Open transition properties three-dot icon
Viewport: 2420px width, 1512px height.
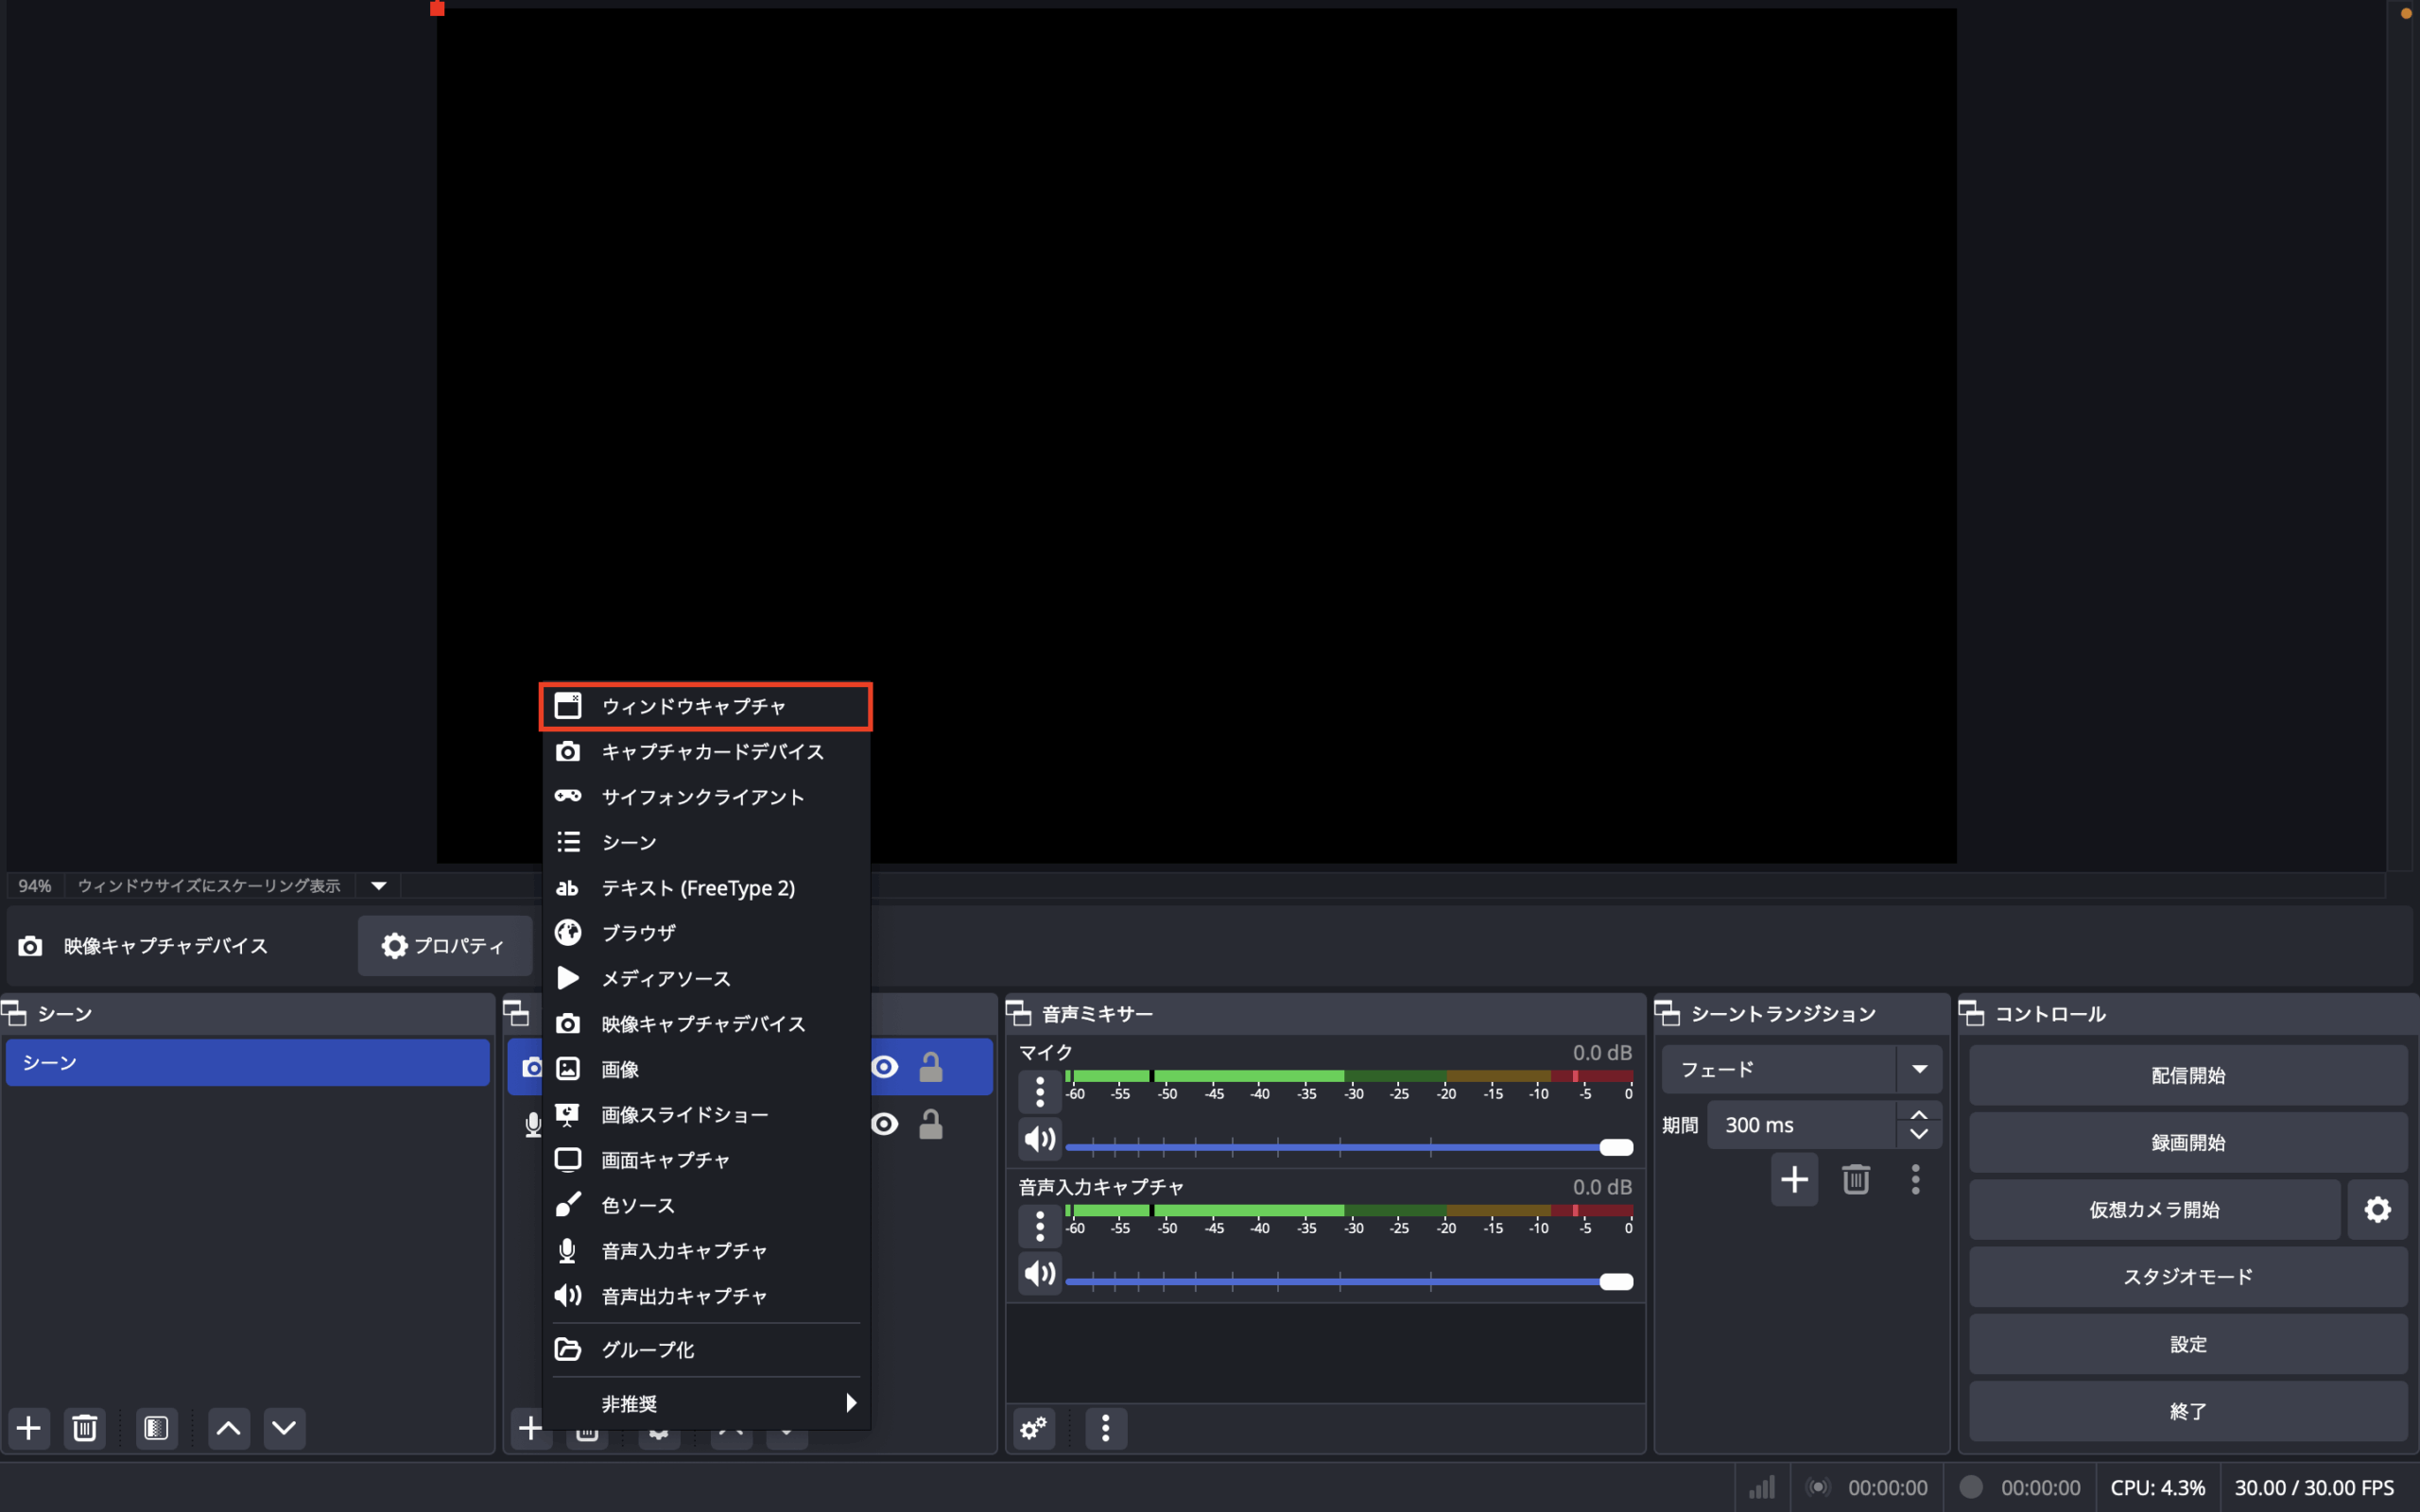point(1916,1180)
